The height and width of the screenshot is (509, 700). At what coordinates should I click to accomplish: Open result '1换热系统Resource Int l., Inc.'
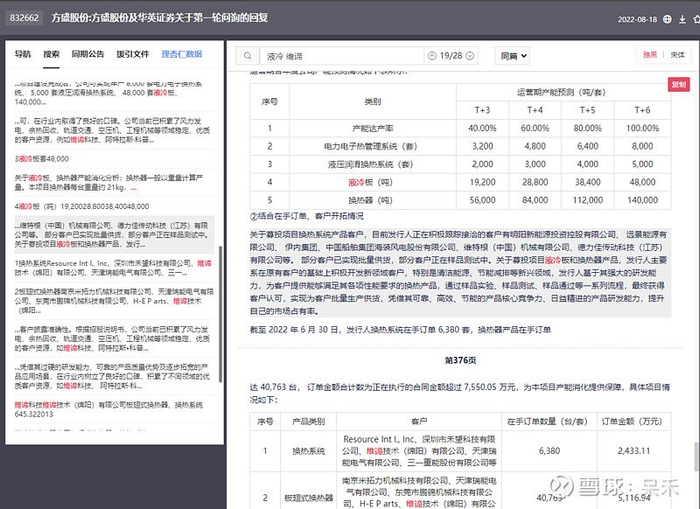[x=113, y=268]
